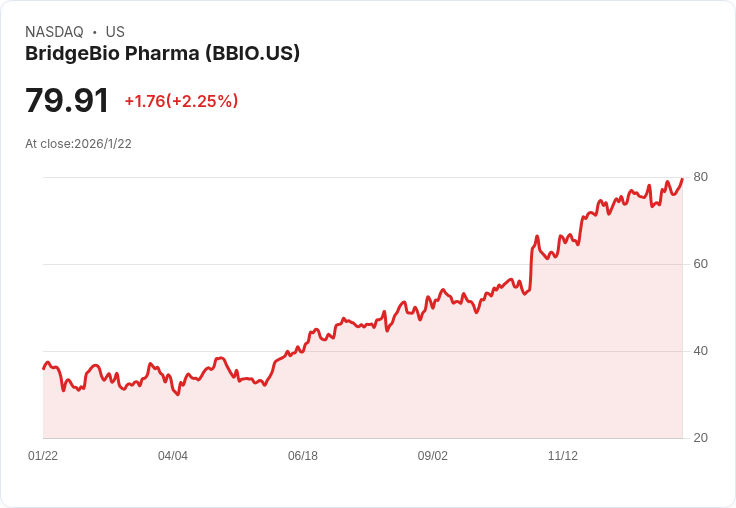Click the 79.91 current price
The width and height of the screenshot is (736, 508).
[x=67, y=100]
